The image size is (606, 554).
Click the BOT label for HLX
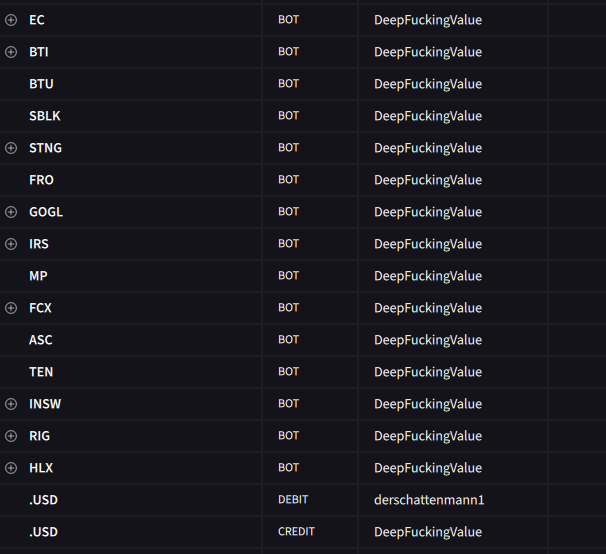(x=288, y=468)
